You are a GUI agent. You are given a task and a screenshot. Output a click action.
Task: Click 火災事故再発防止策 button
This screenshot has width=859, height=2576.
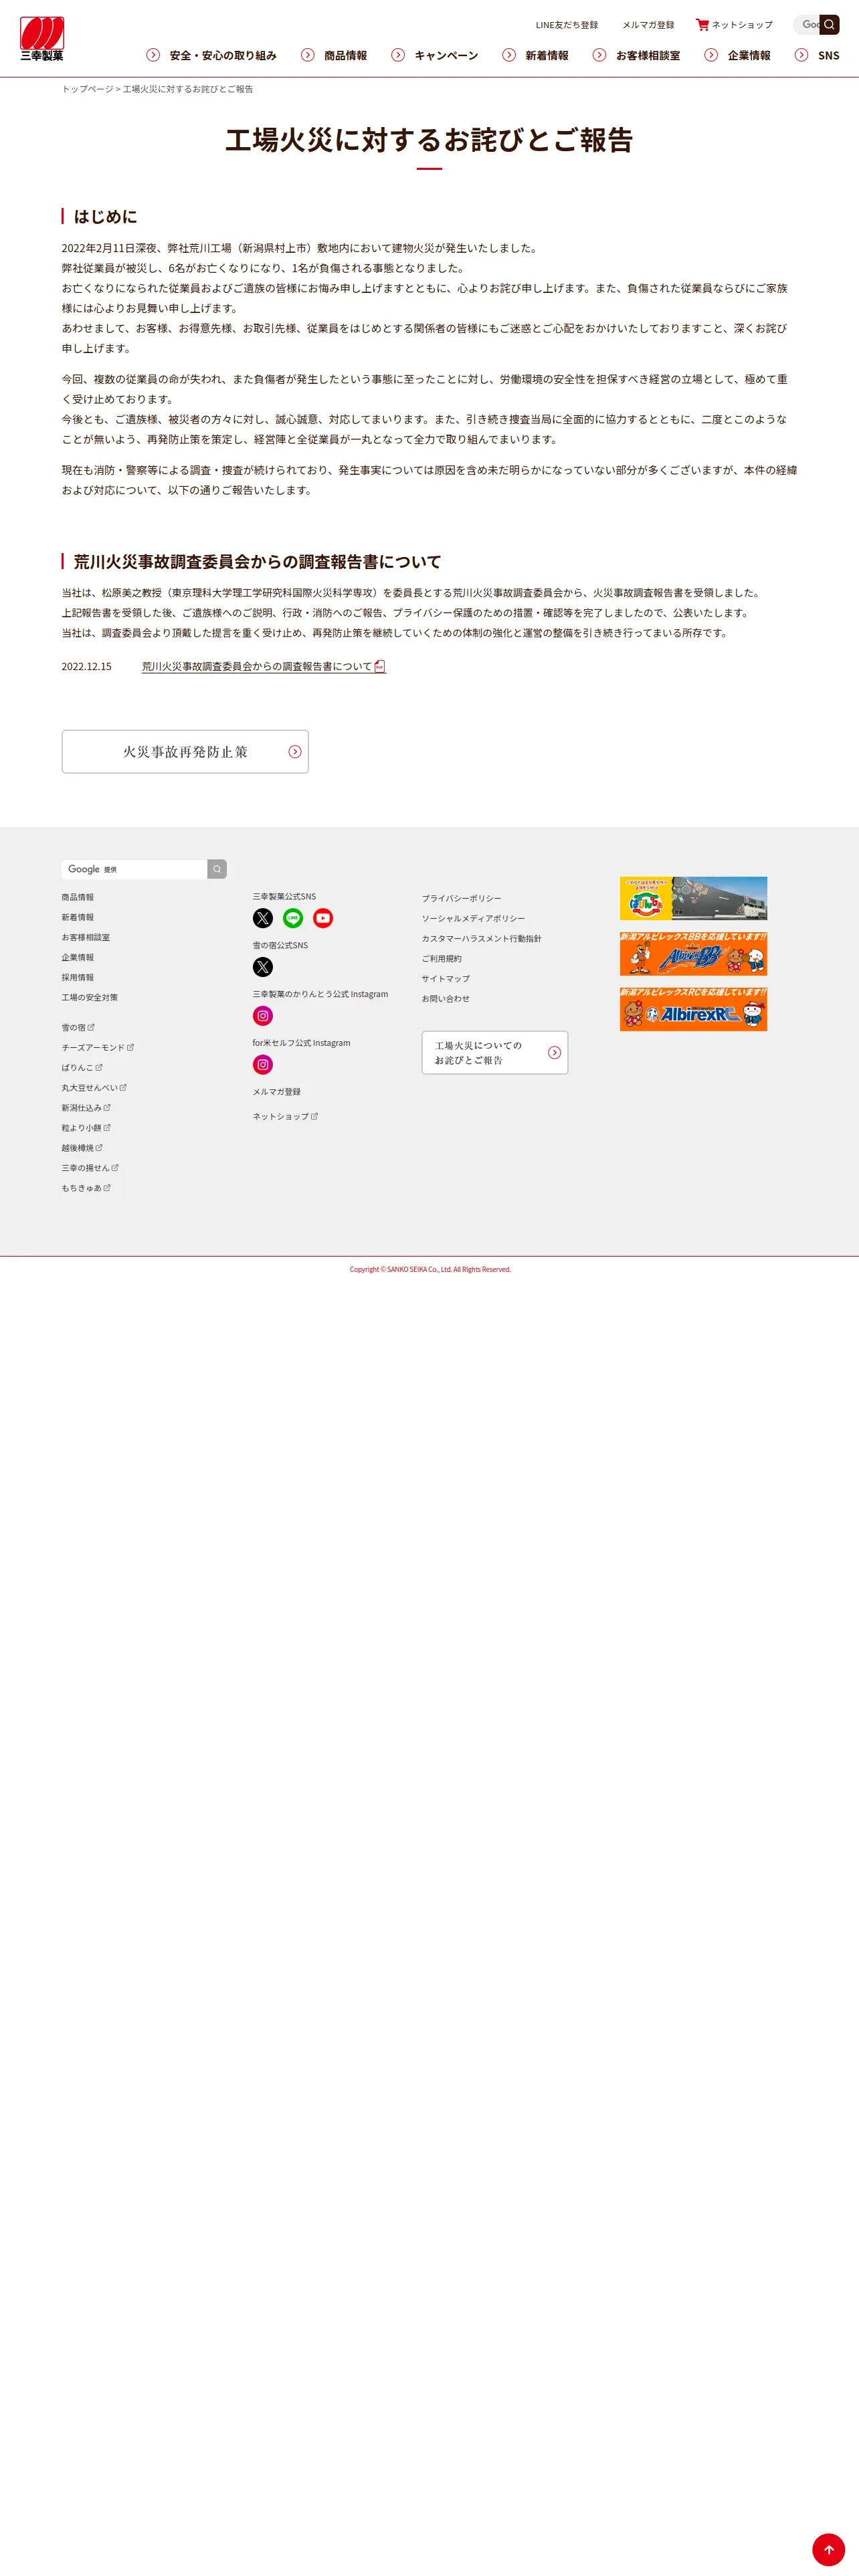[185, 752]
